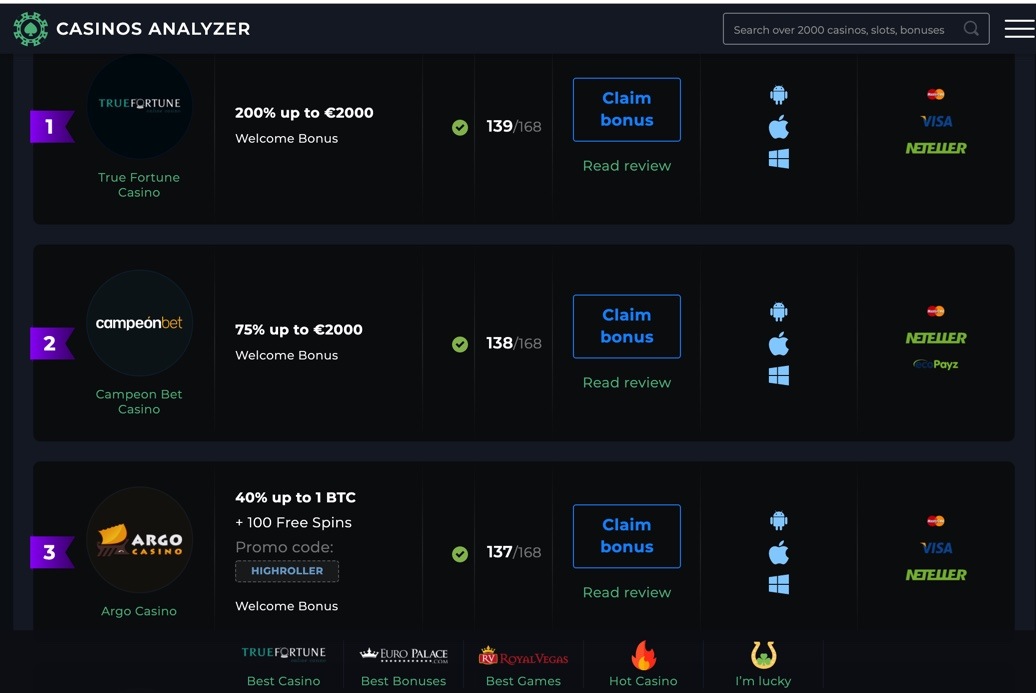Claim bonus for Argo Casino

(626, 536)
